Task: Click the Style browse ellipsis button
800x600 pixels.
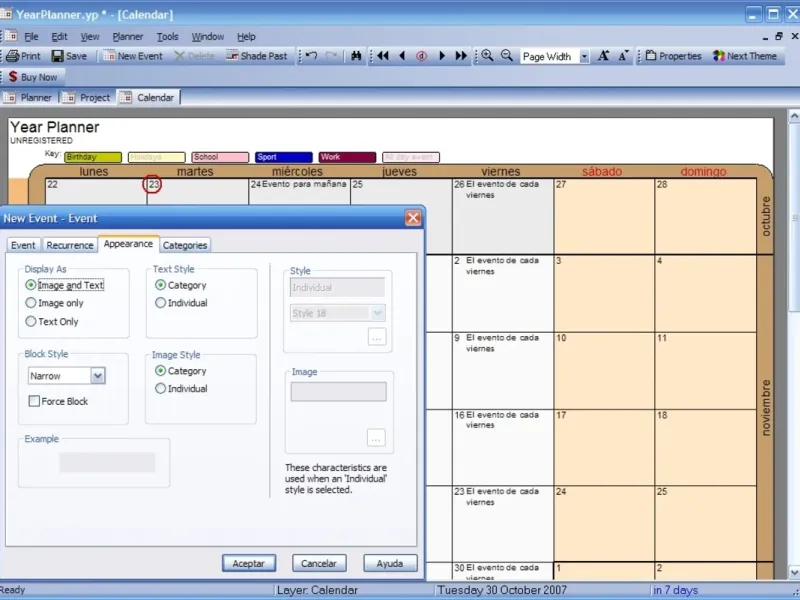Action: (x=377, y=337)
